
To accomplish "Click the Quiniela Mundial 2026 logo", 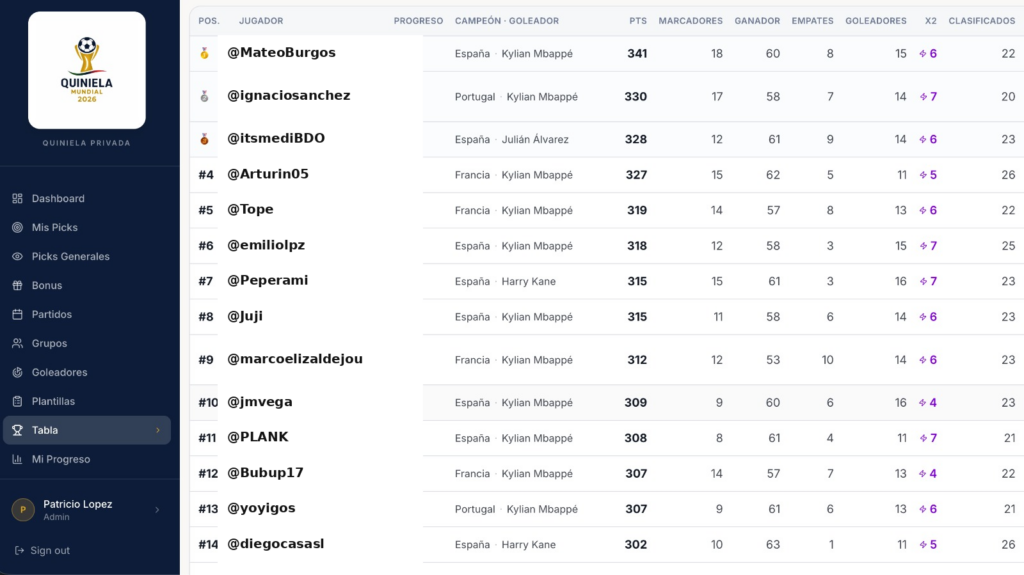I will click(87, 70).
